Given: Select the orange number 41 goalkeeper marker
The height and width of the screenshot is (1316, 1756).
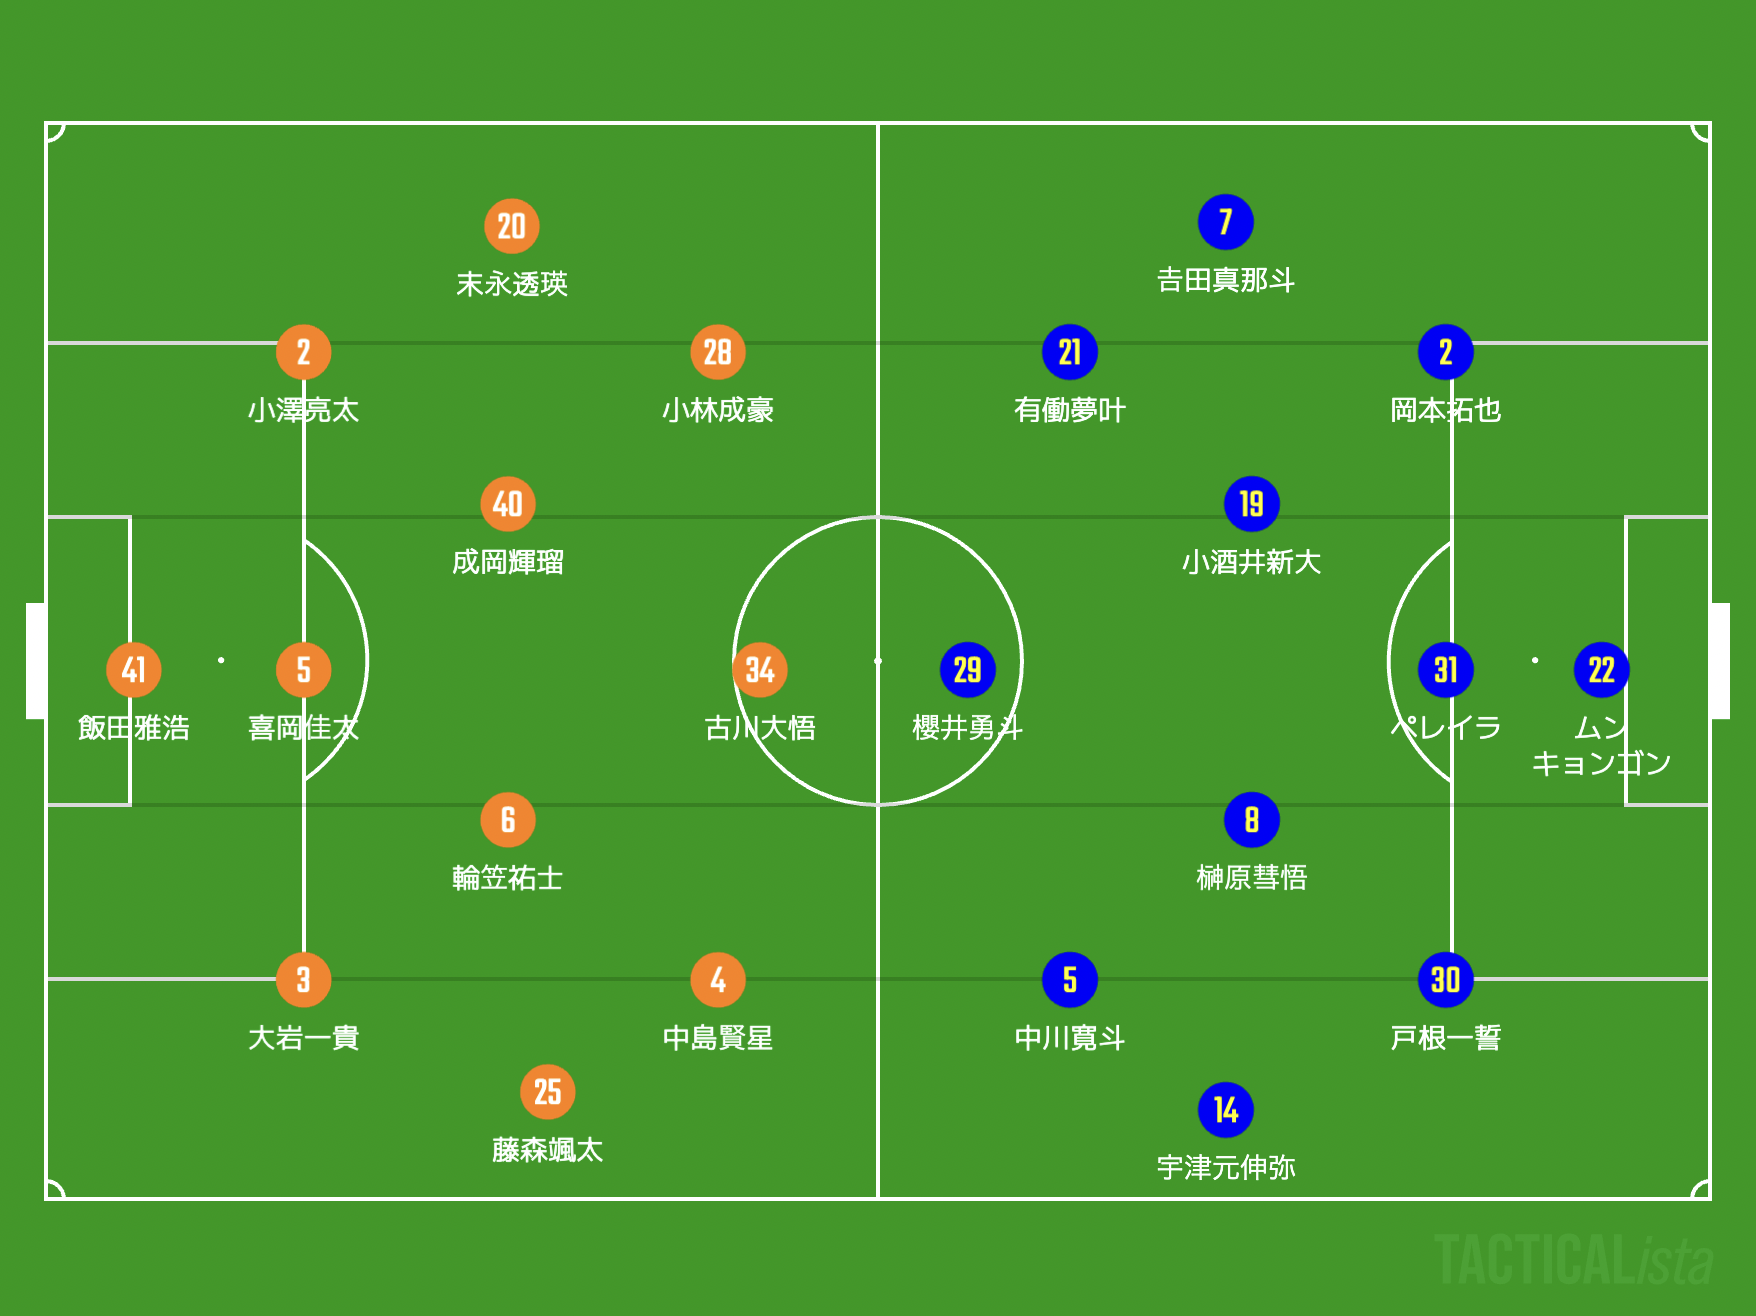Looking at the screenshot, I should [133, 669].
